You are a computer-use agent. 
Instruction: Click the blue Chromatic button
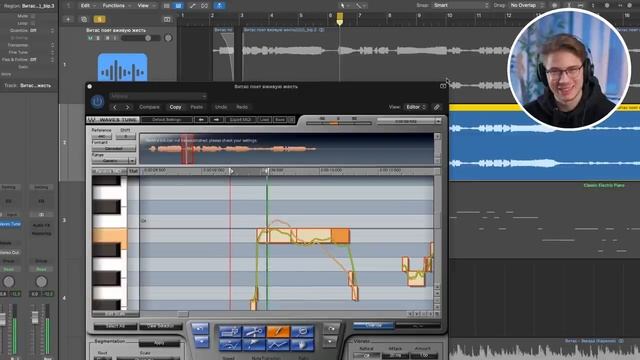[x=373, y=325]
